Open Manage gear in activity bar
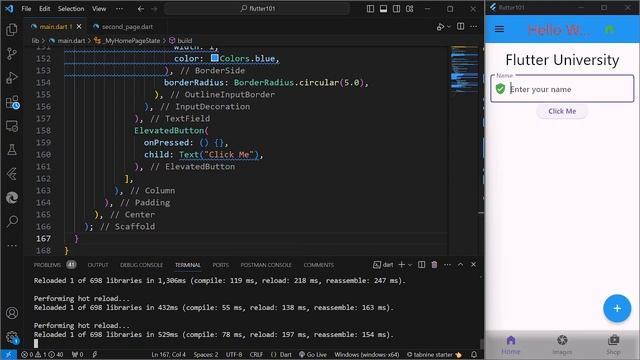This screenshot has width=640, height=360. coord(12,337)
